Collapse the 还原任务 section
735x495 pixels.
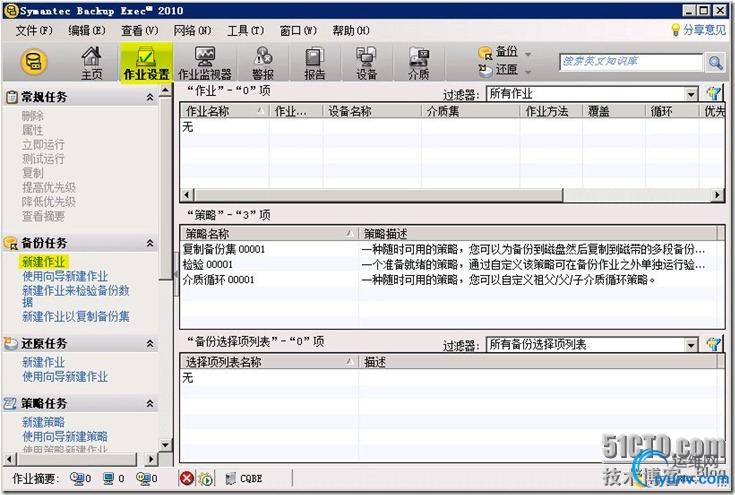point(150,344)
